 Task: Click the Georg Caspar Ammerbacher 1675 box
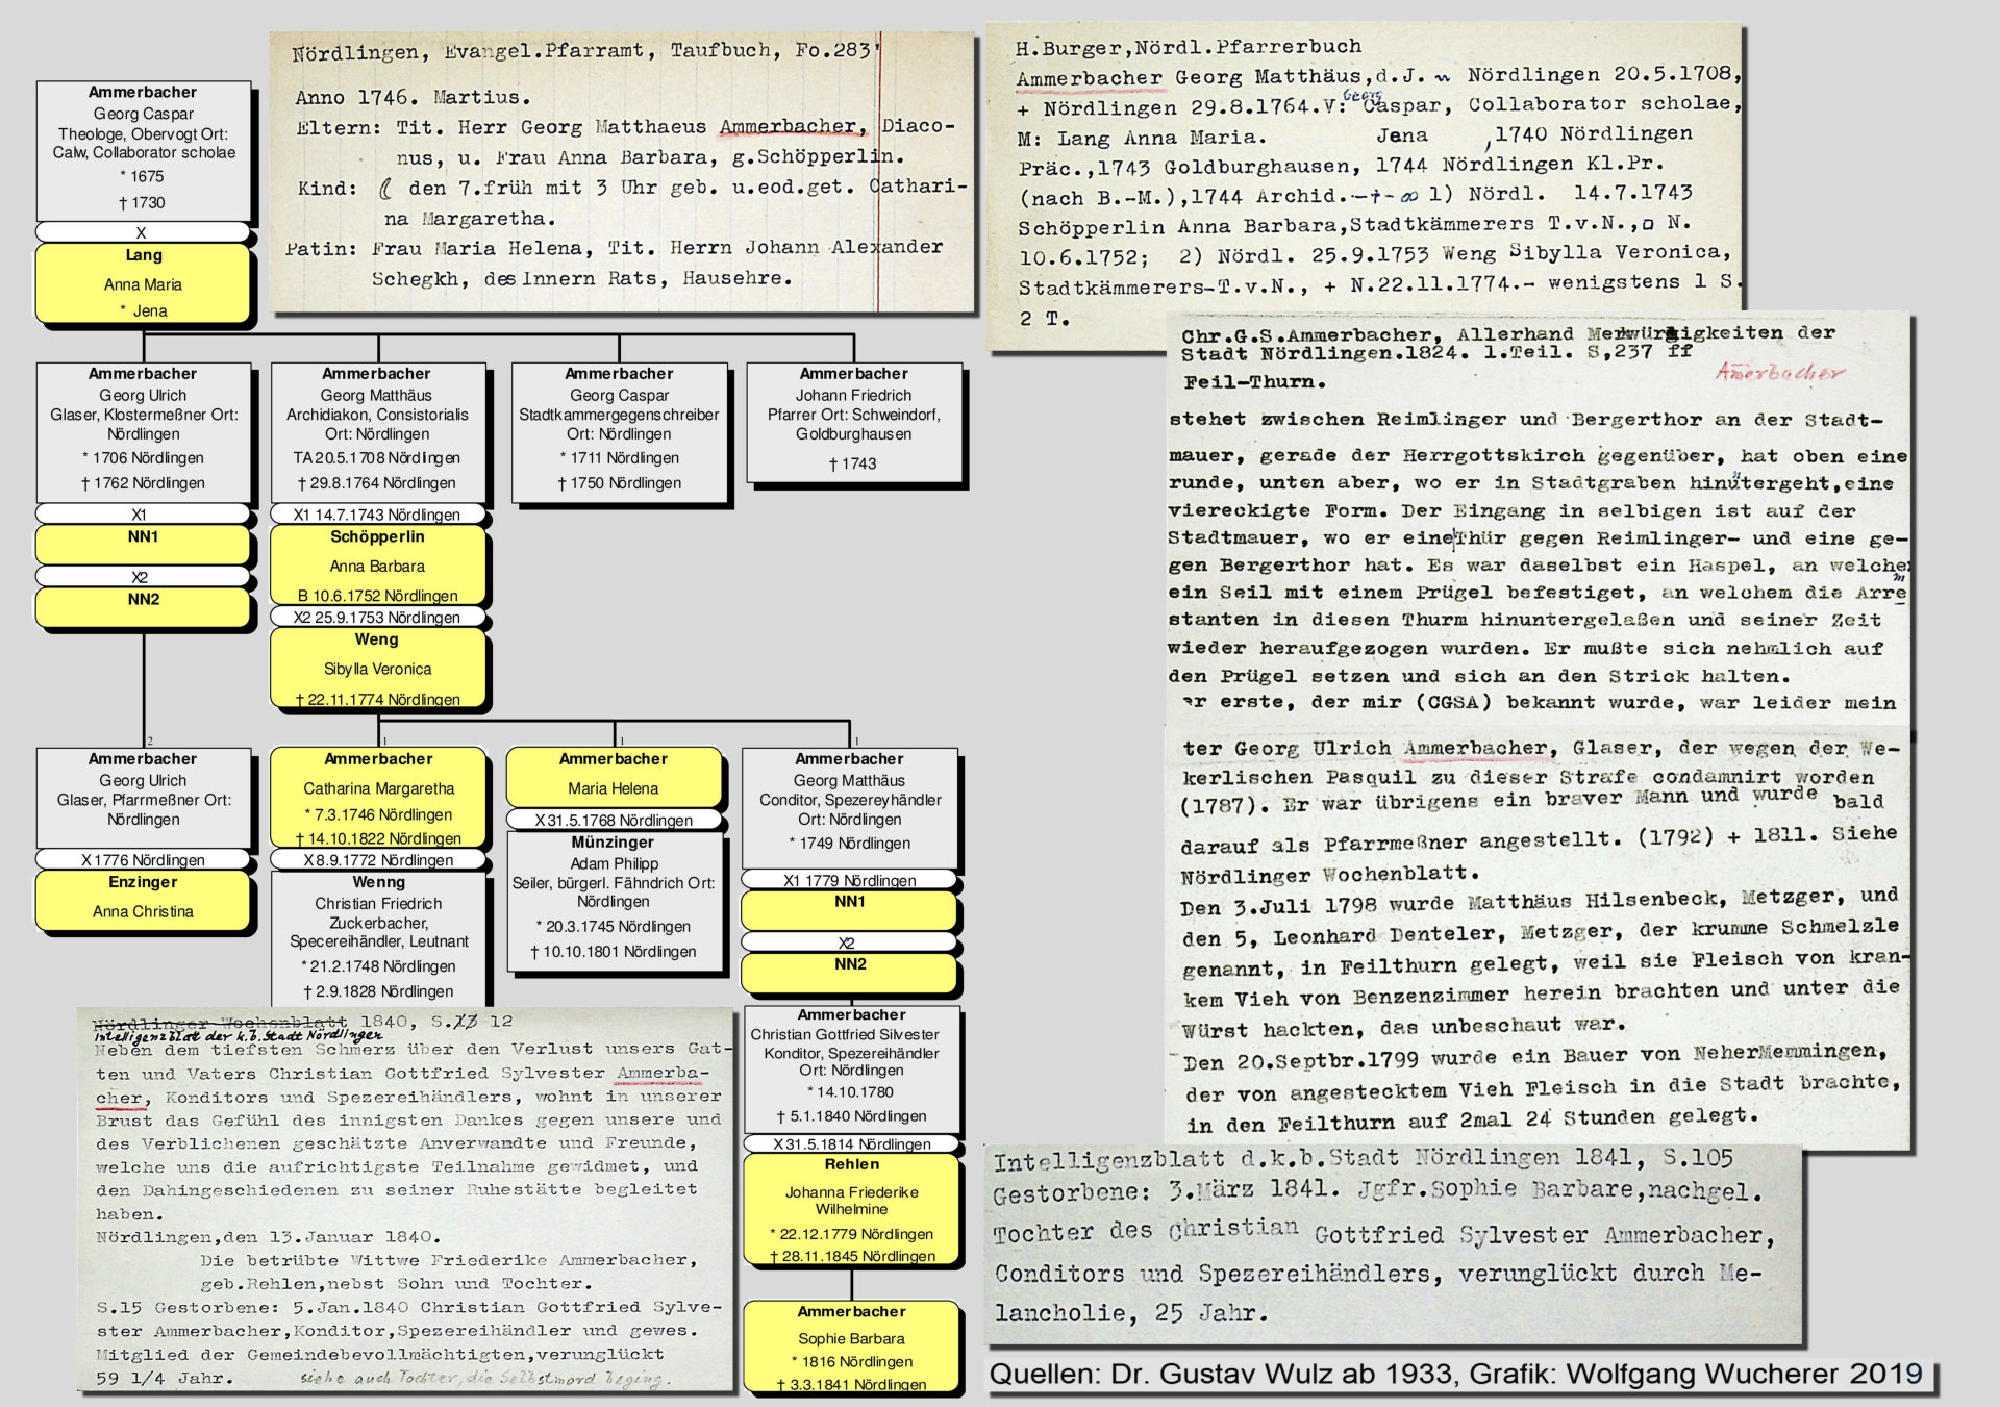pos(143,150)
